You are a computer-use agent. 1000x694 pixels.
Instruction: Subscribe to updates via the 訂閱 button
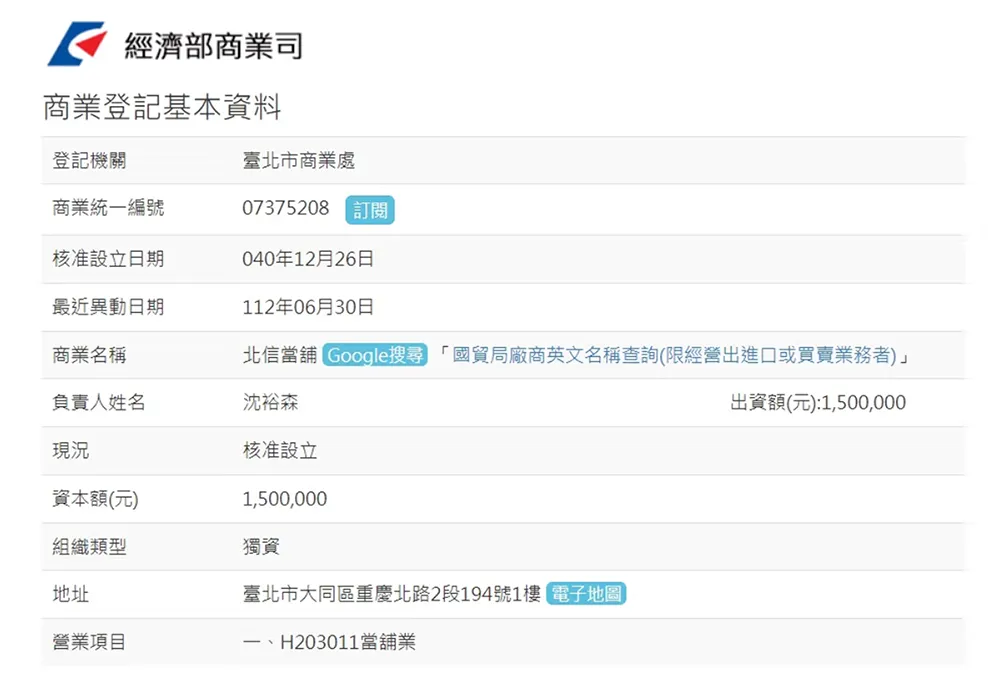point(370,210)
